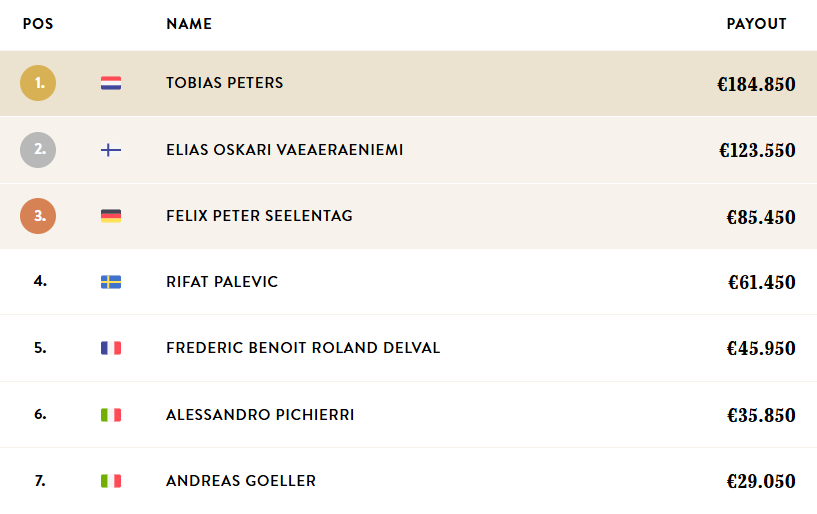Click the Italian flag beside Alessandro Pichierri
The width and height of the screenshot is (817, 514).
pos(111,414)
